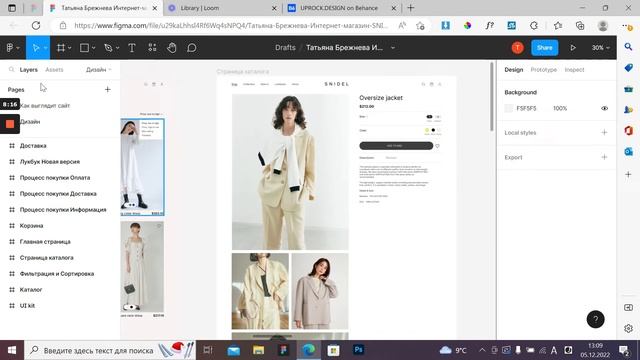Add a new page with plus

point(107,89)
